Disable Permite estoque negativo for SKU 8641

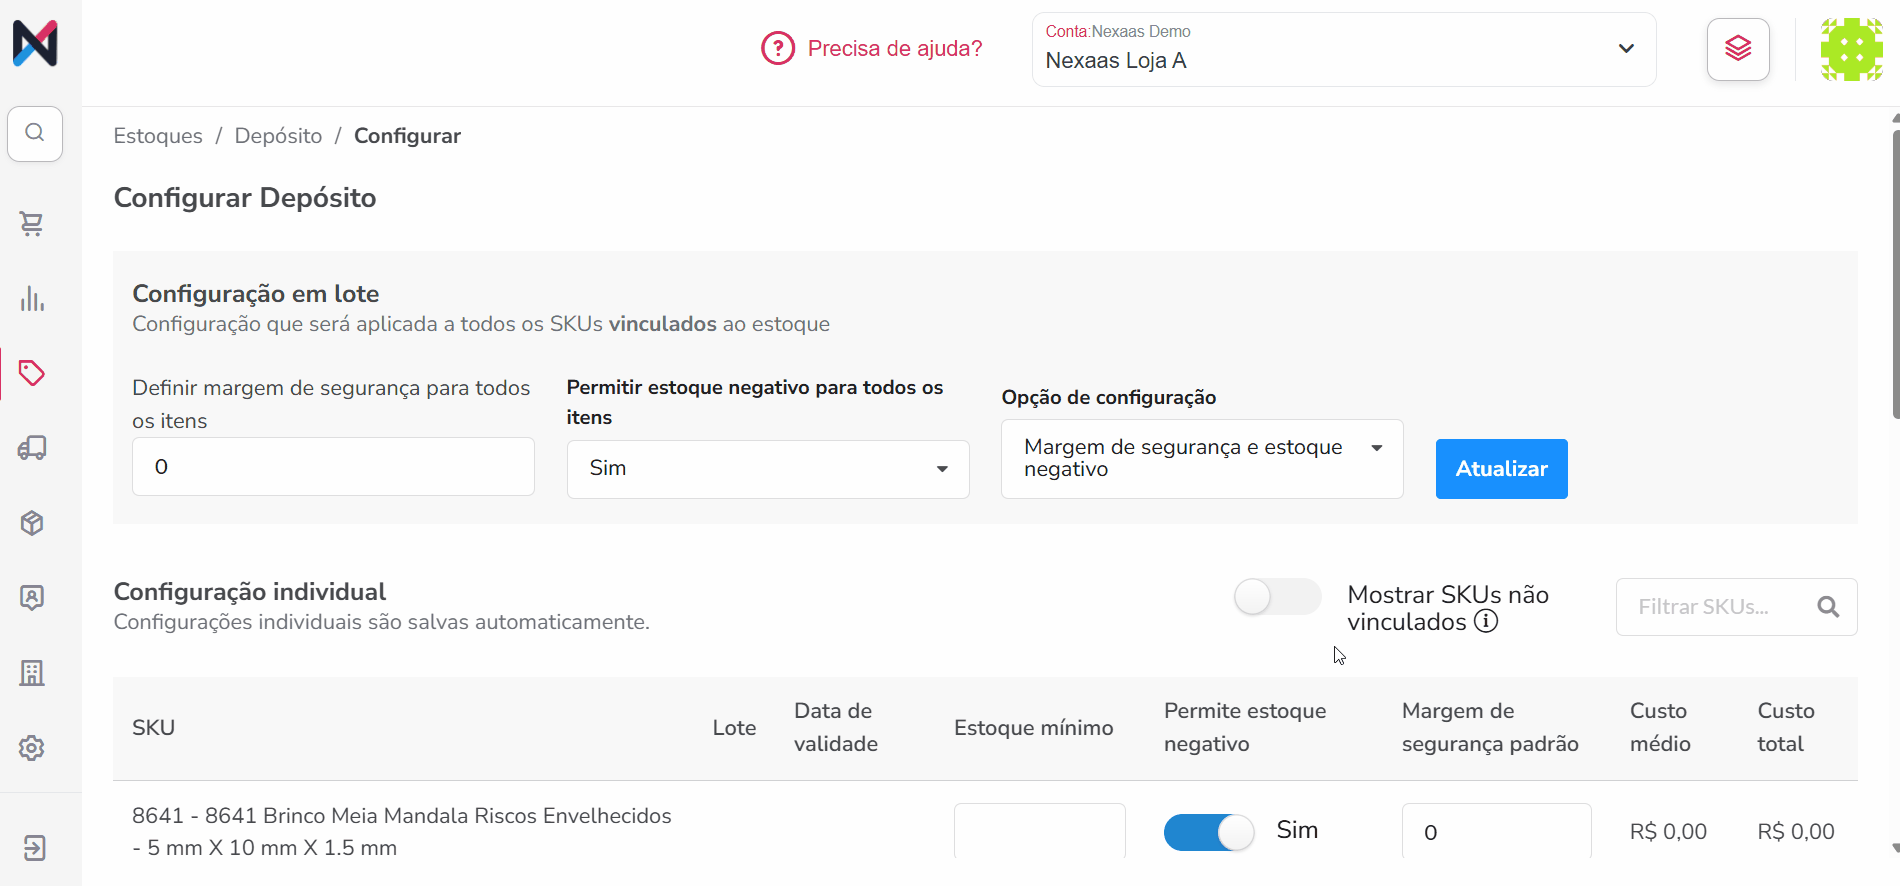click(x=1209, y=832)
